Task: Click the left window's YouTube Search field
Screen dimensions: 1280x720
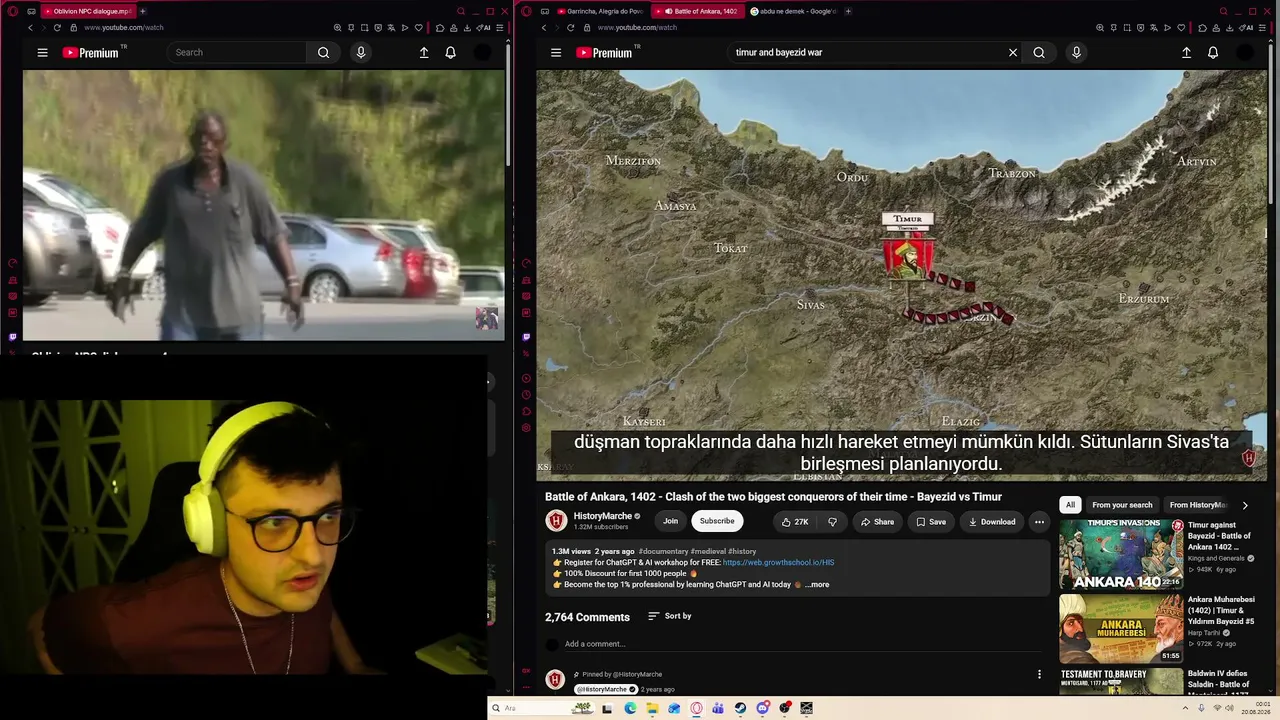Action: pyautogui.click(x=237, y=53)
